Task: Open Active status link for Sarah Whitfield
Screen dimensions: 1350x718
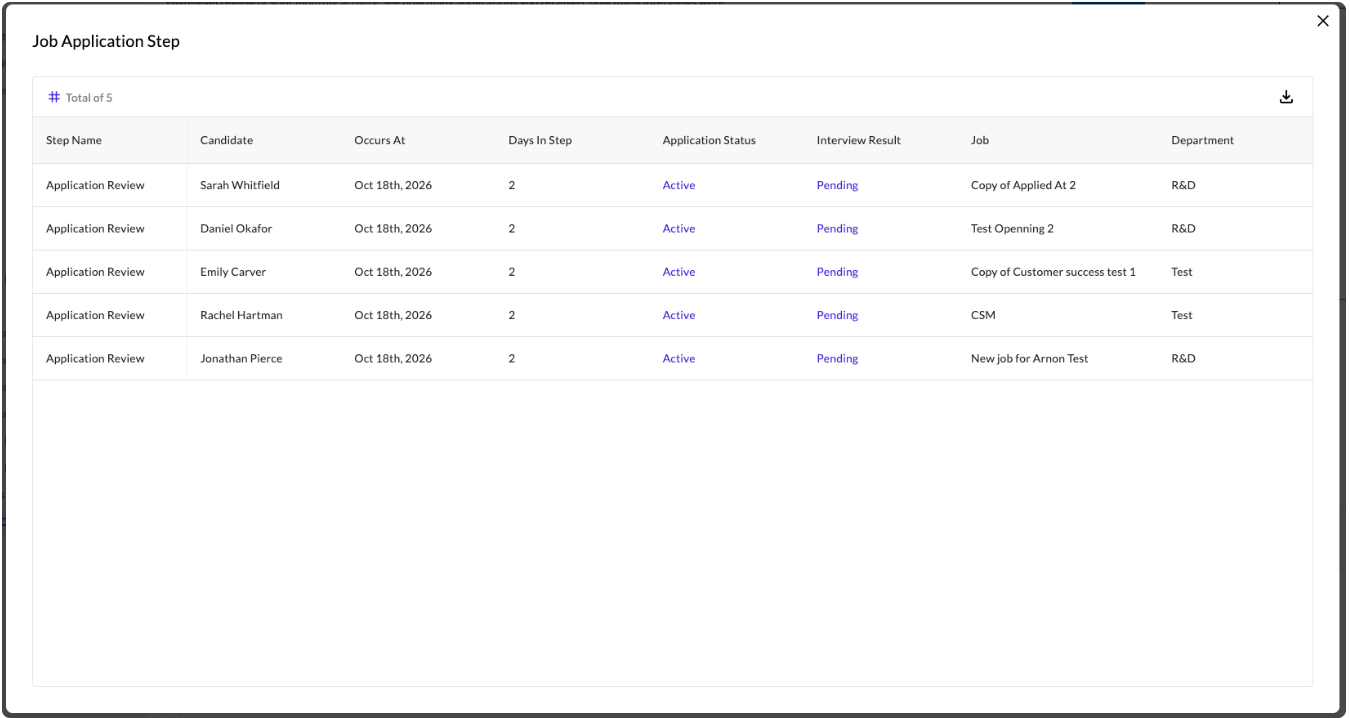Action: coord(678,185)
